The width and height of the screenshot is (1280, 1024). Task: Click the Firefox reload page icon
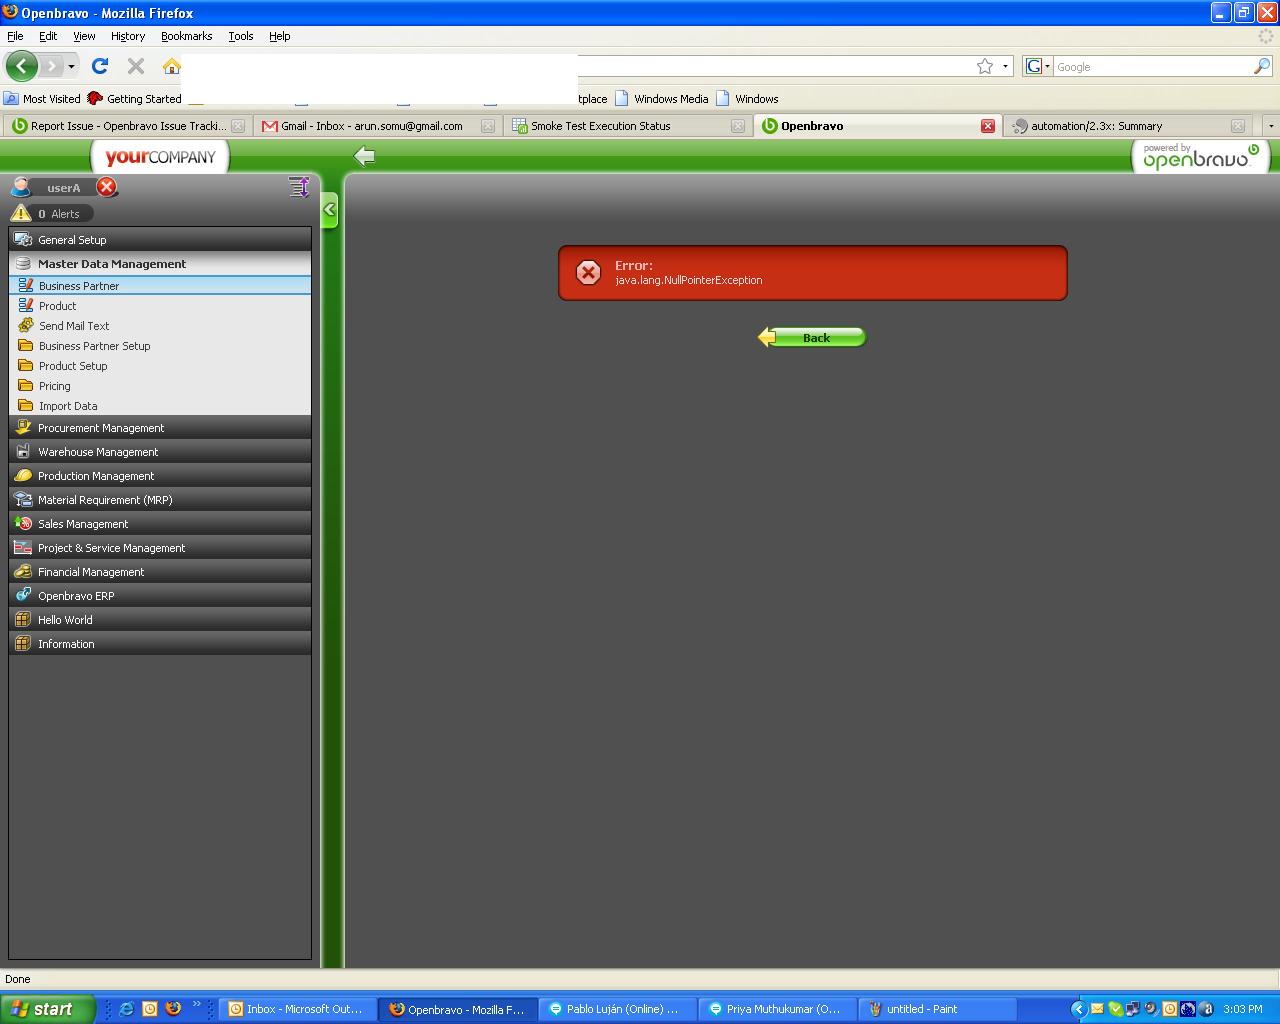[100, 66]
